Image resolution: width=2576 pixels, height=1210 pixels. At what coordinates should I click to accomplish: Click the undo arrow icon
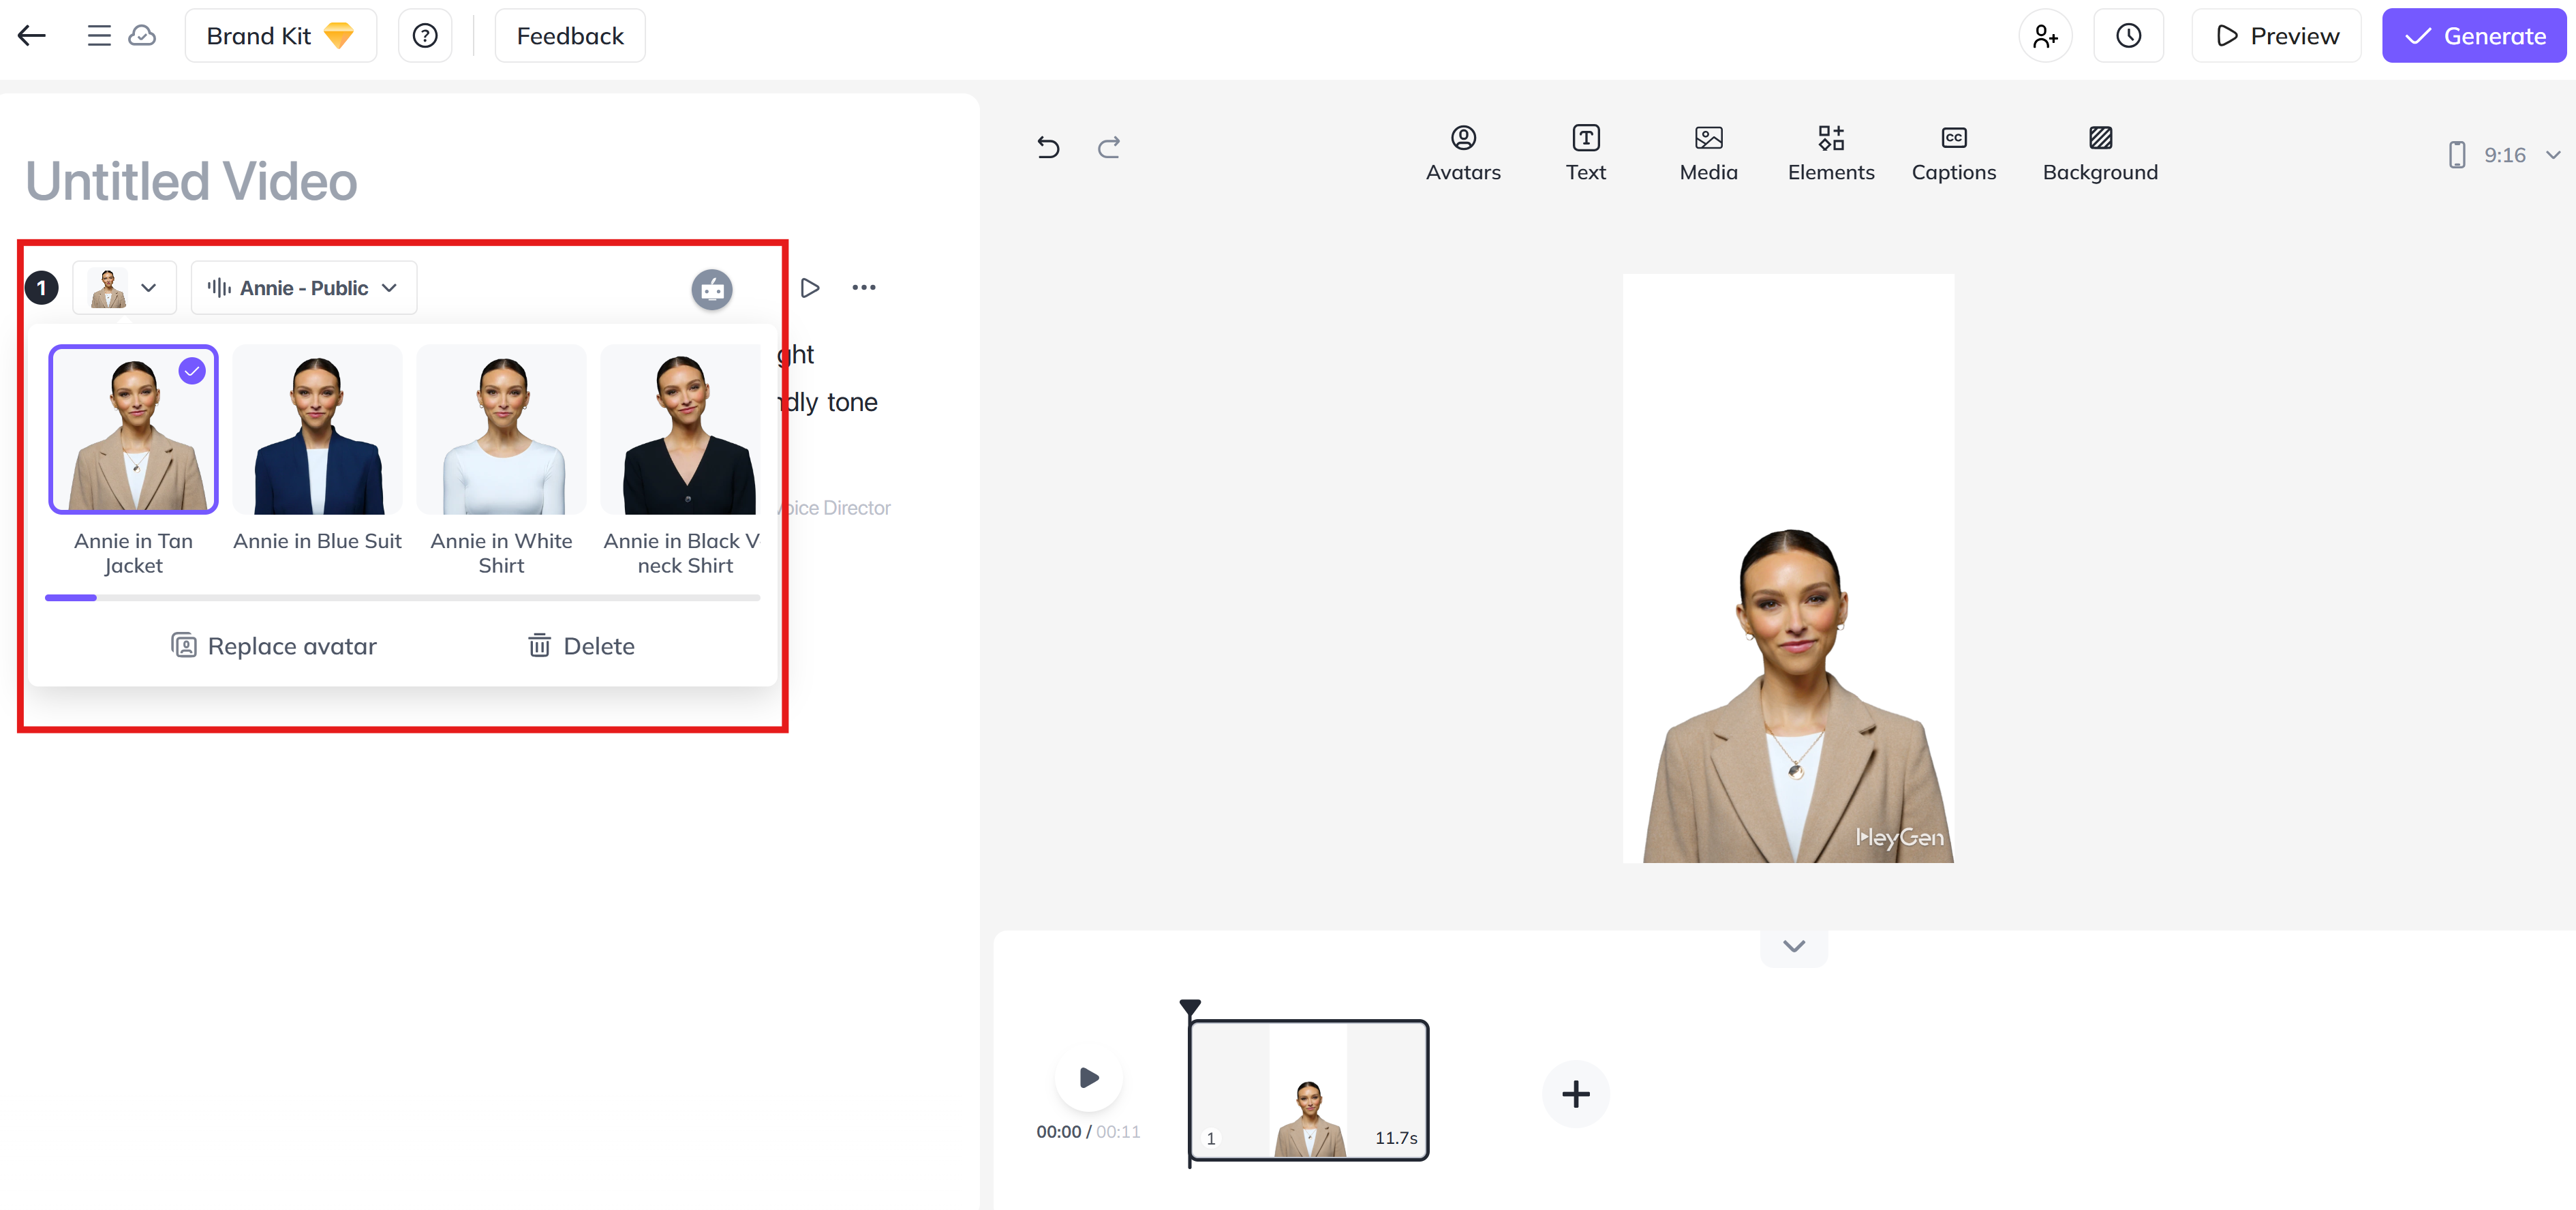click(x=1047, y=148)
